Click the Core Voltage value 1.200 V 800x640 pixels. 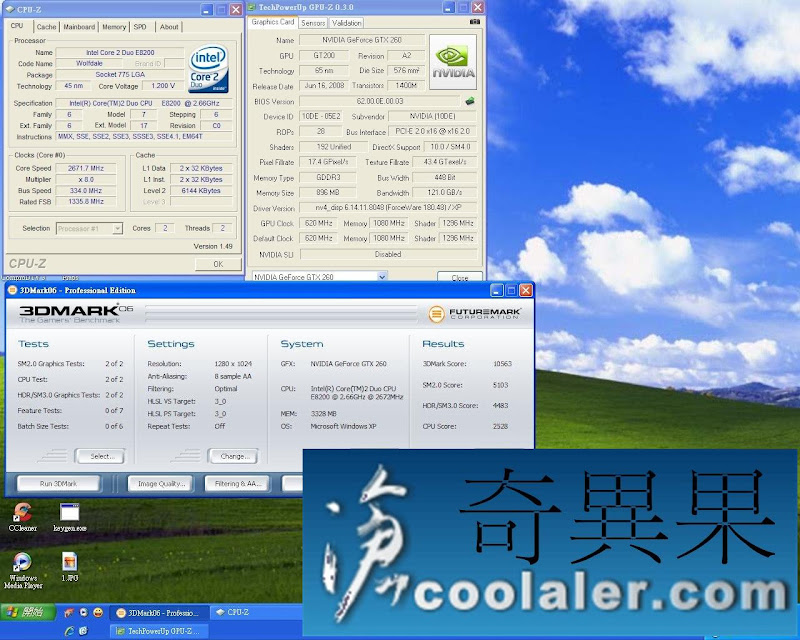pyautogui.click(x=163, y=86)
